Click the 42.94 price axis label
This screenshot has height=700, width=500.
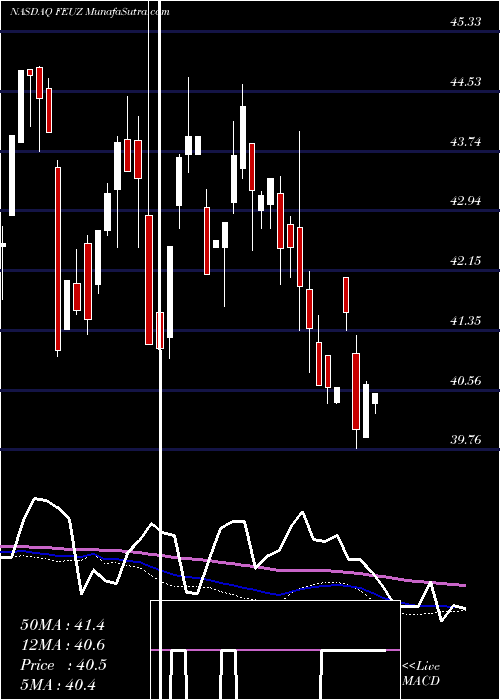click(466, 201)
